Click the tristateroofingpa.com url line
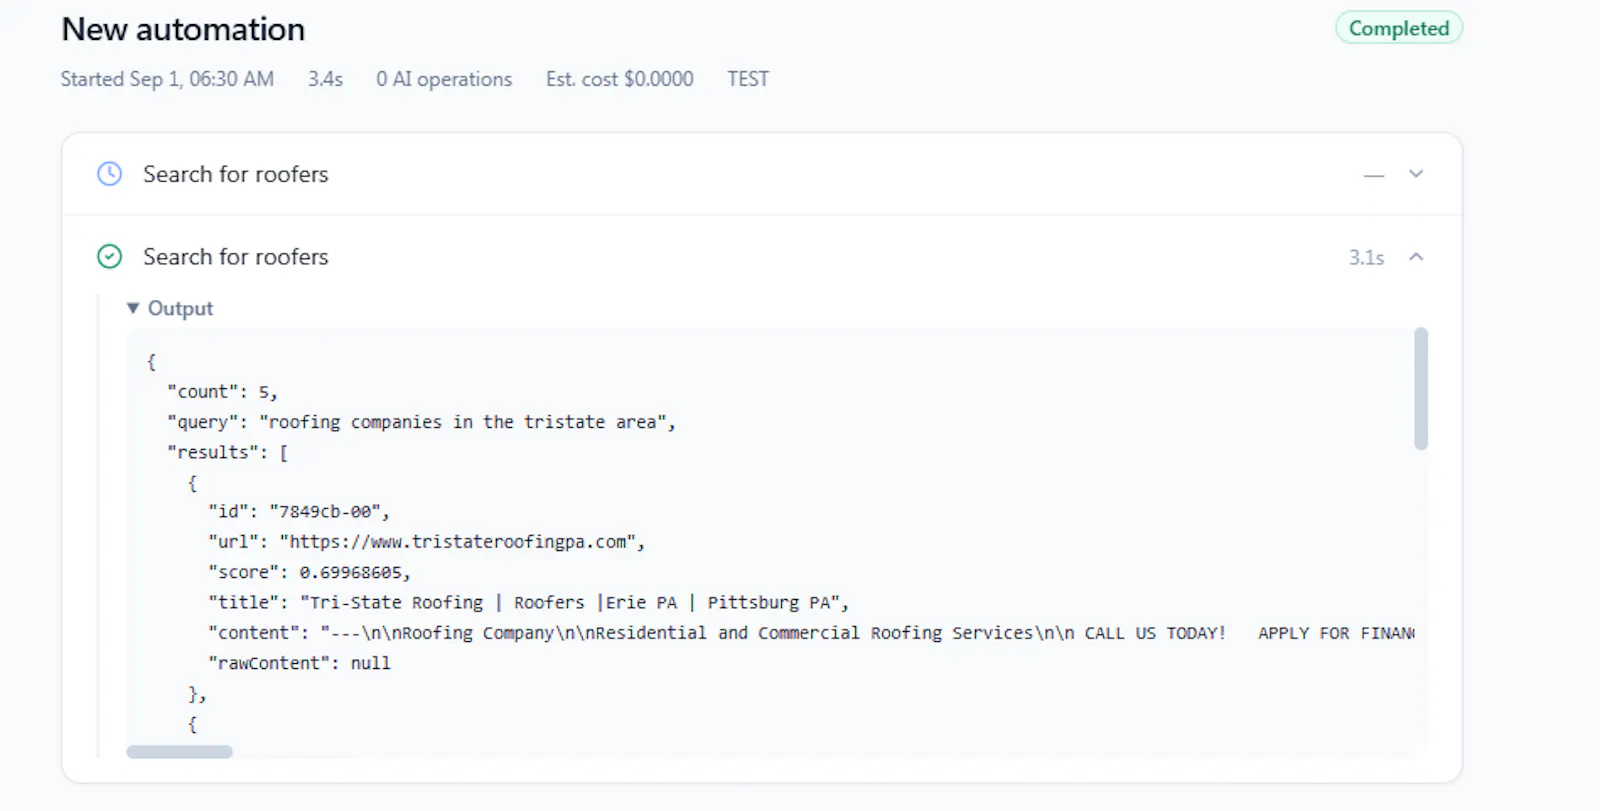Image resolution: width=1600 pixels, height=811 pixels. click(x=427, y=542)
